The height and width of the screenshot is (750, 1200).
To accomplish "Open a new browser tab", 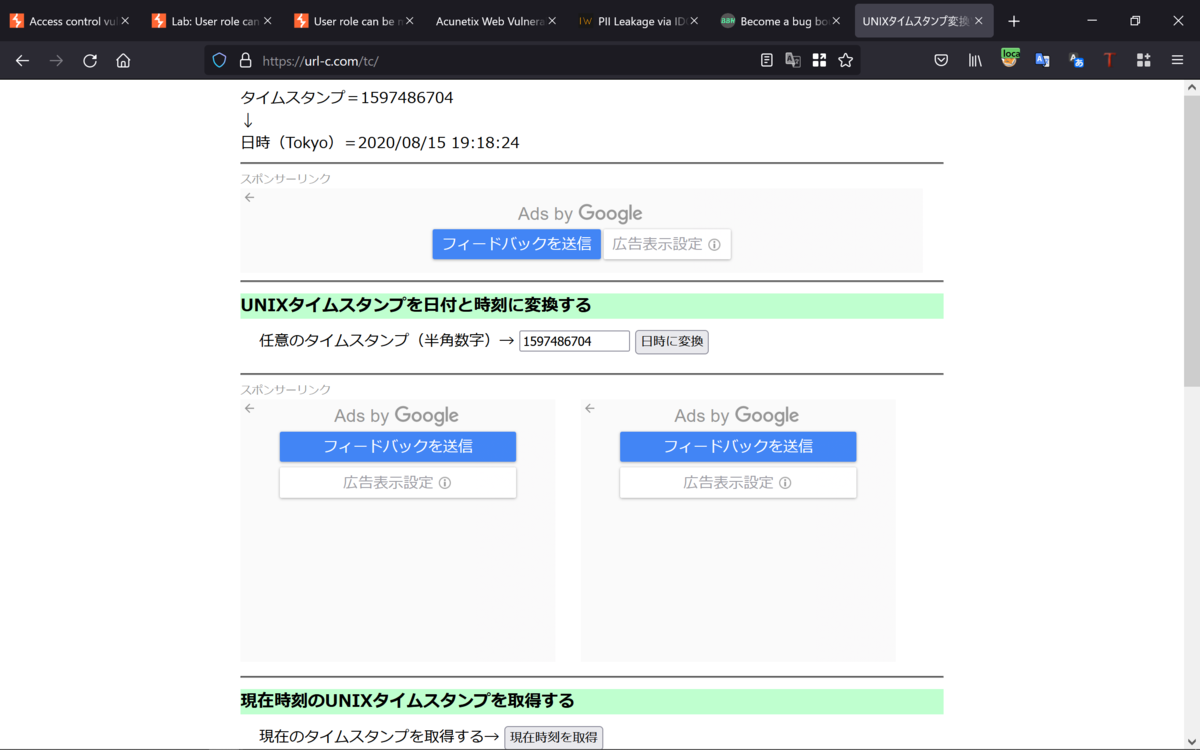I will (x=1014, y=21).
